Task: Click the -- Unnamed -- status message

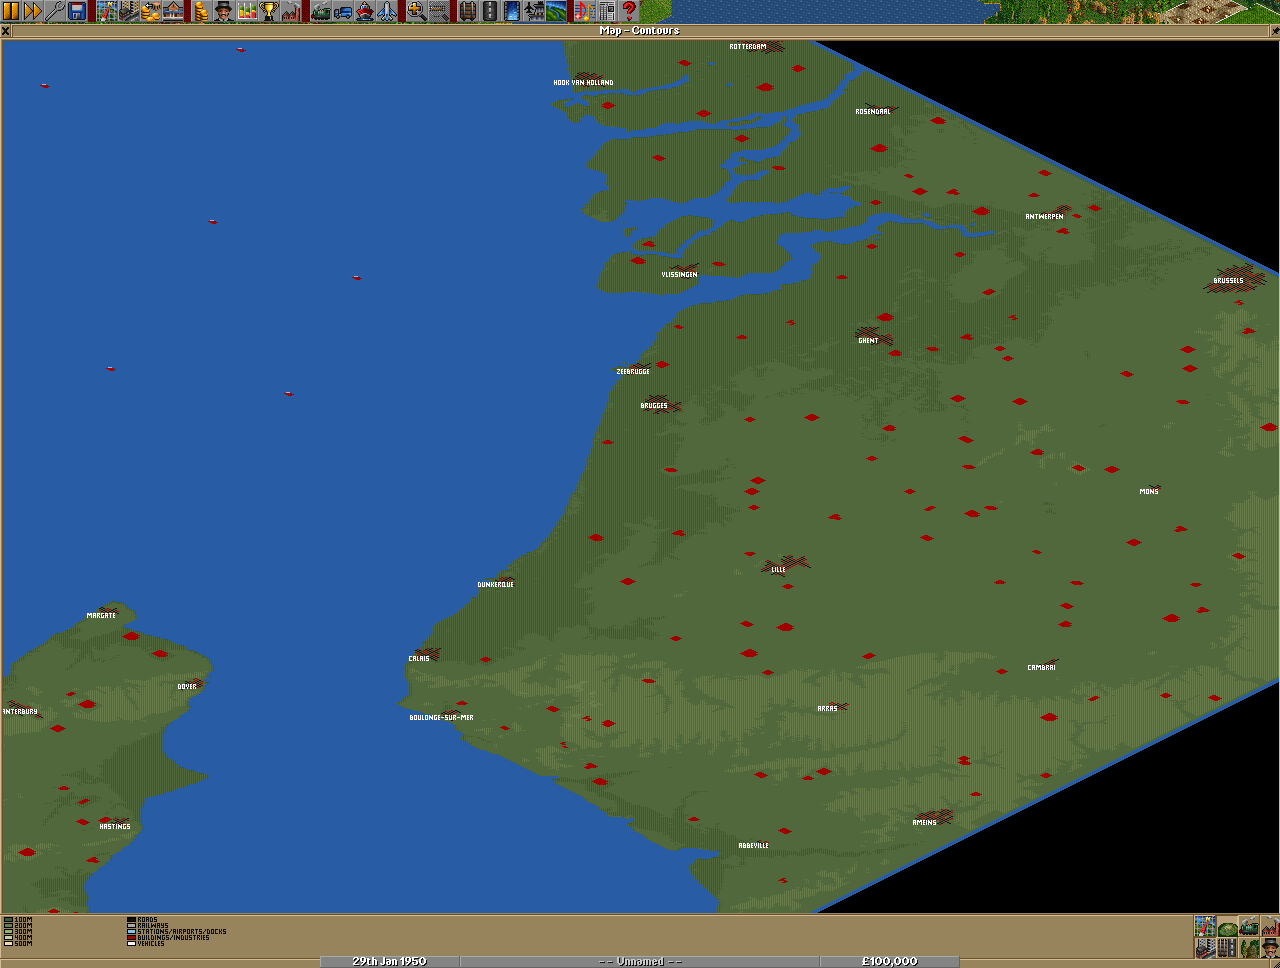Action: pos(640,961)
